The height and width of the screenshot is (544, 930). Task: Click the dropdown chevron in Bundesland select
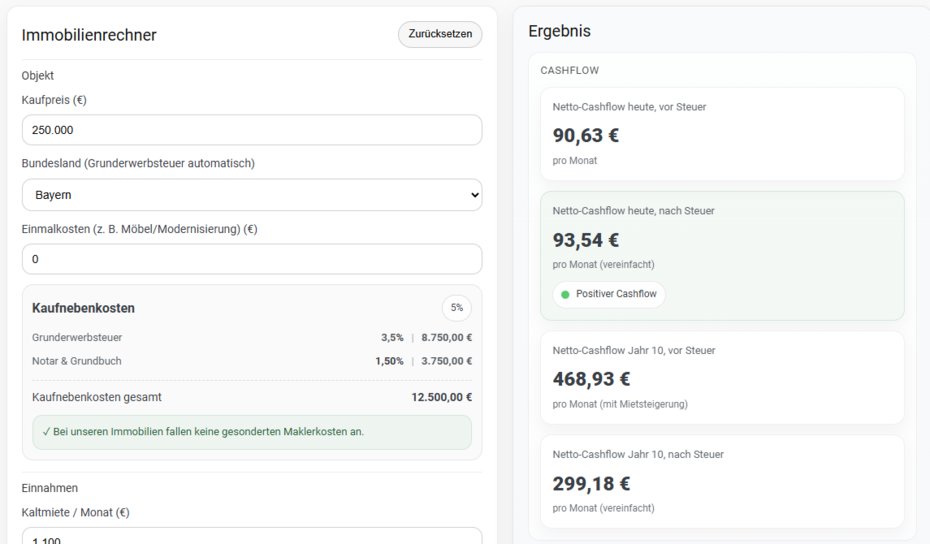[474, 195]
